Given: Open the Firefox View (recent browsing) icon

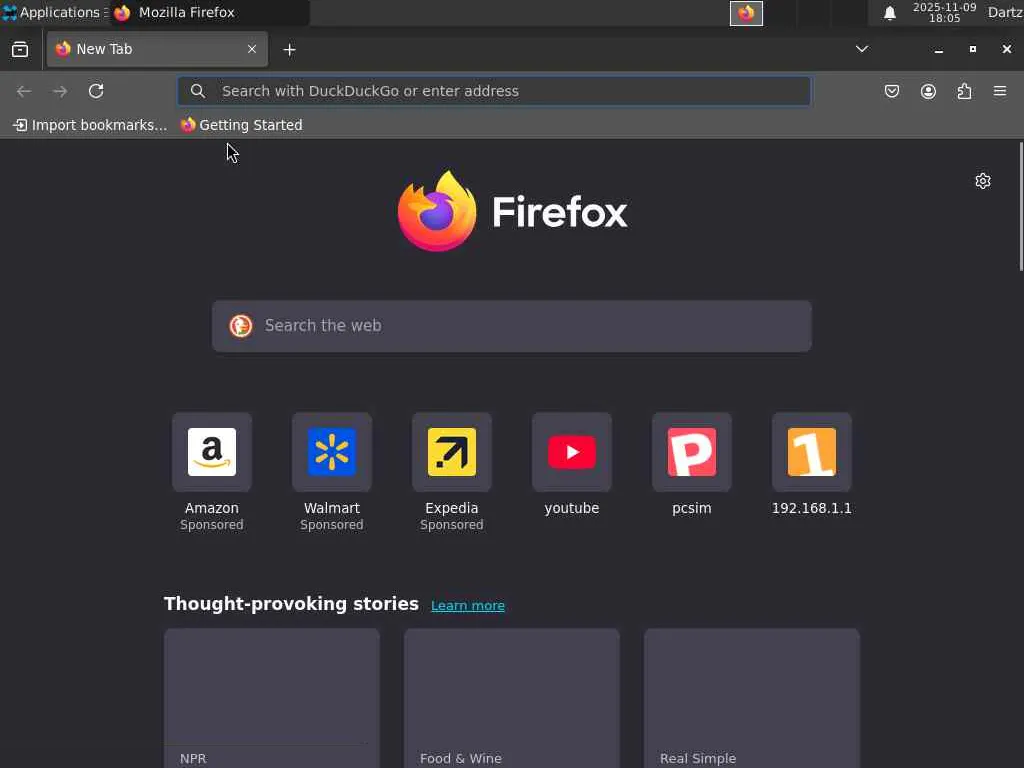Looking at the screenshot, I should (20, 50).
